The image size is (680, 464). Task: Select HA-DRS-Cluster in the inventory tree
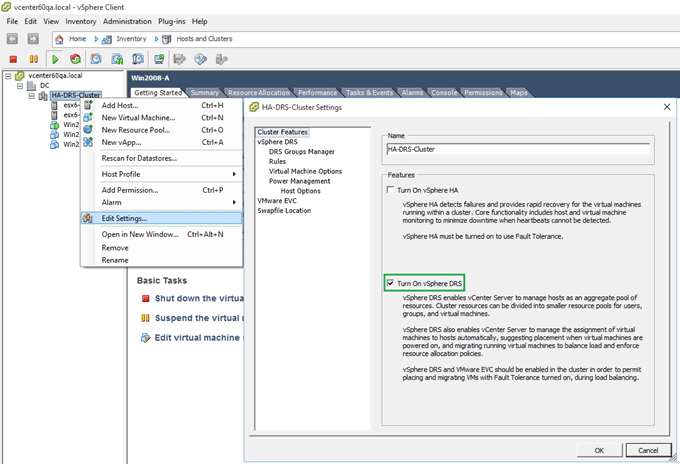tap(76, 95)
